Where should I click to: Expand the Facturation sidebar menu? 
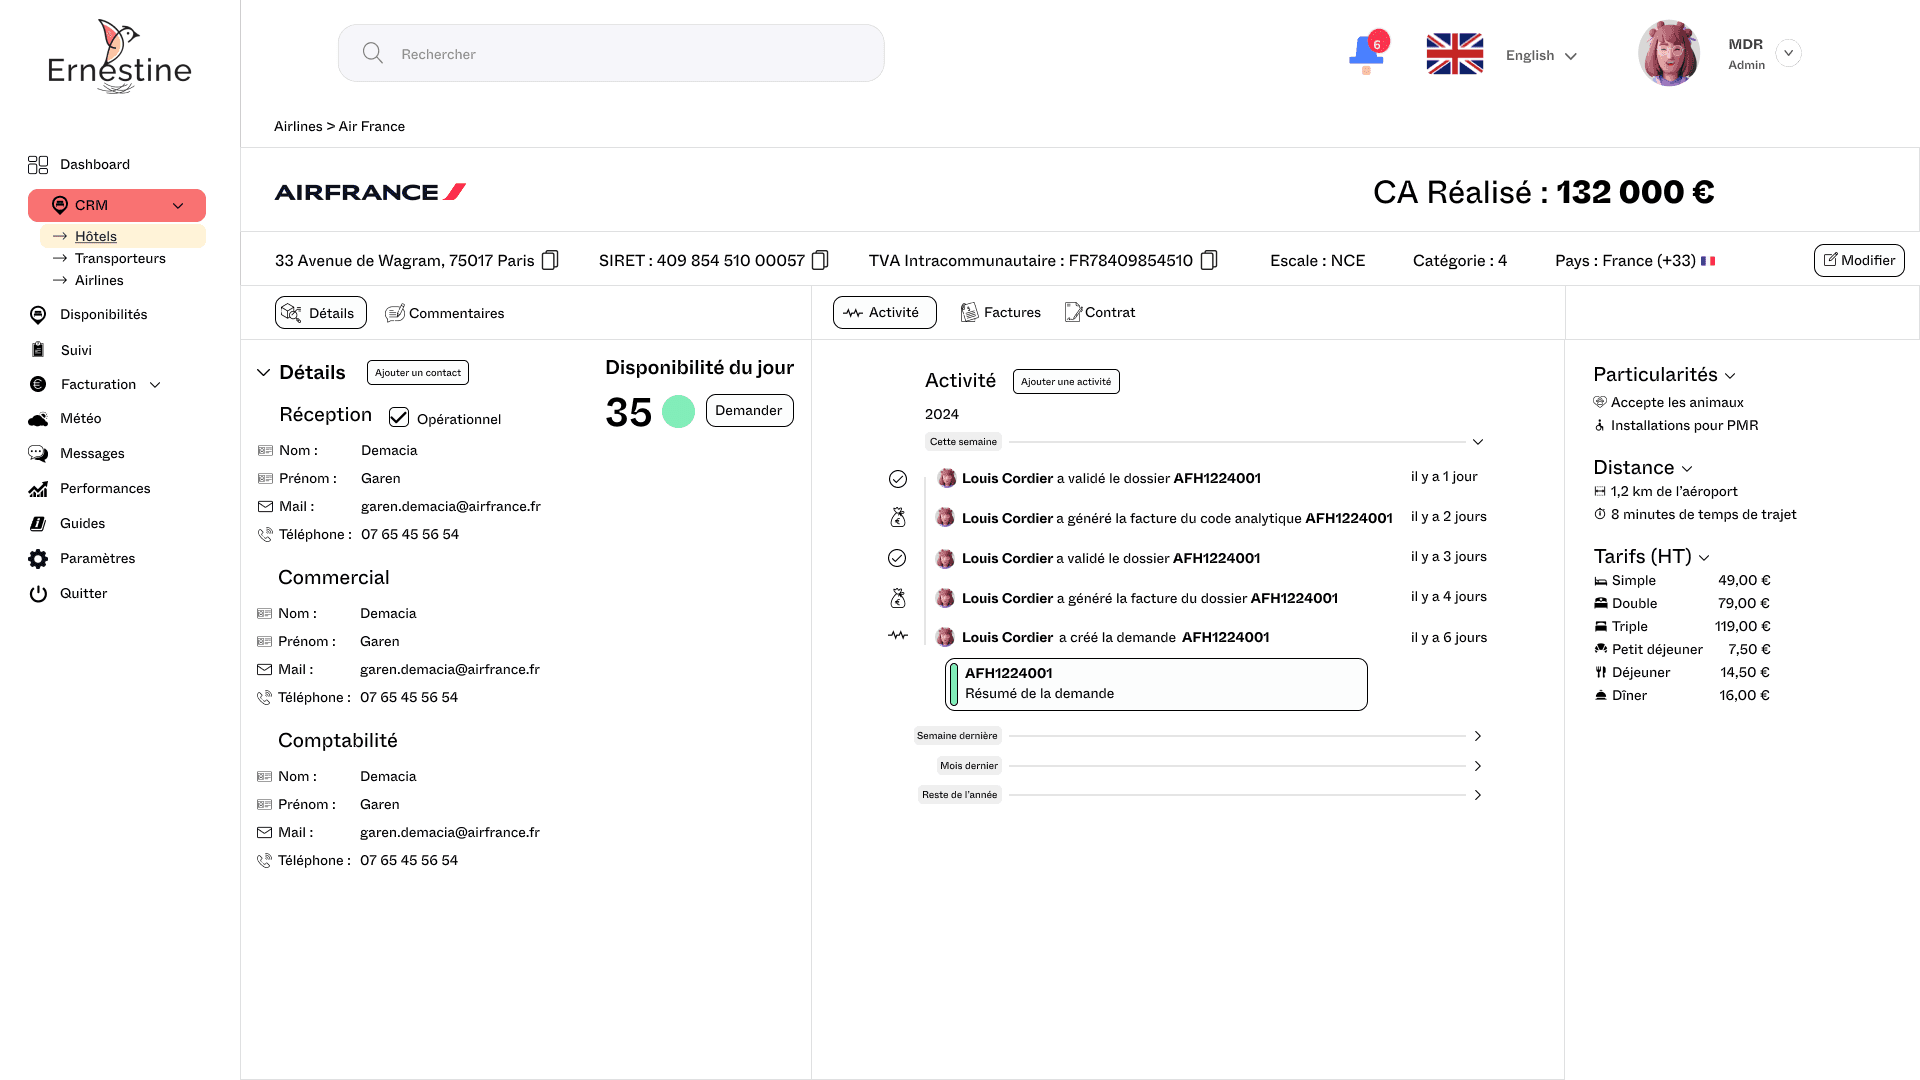155,384
